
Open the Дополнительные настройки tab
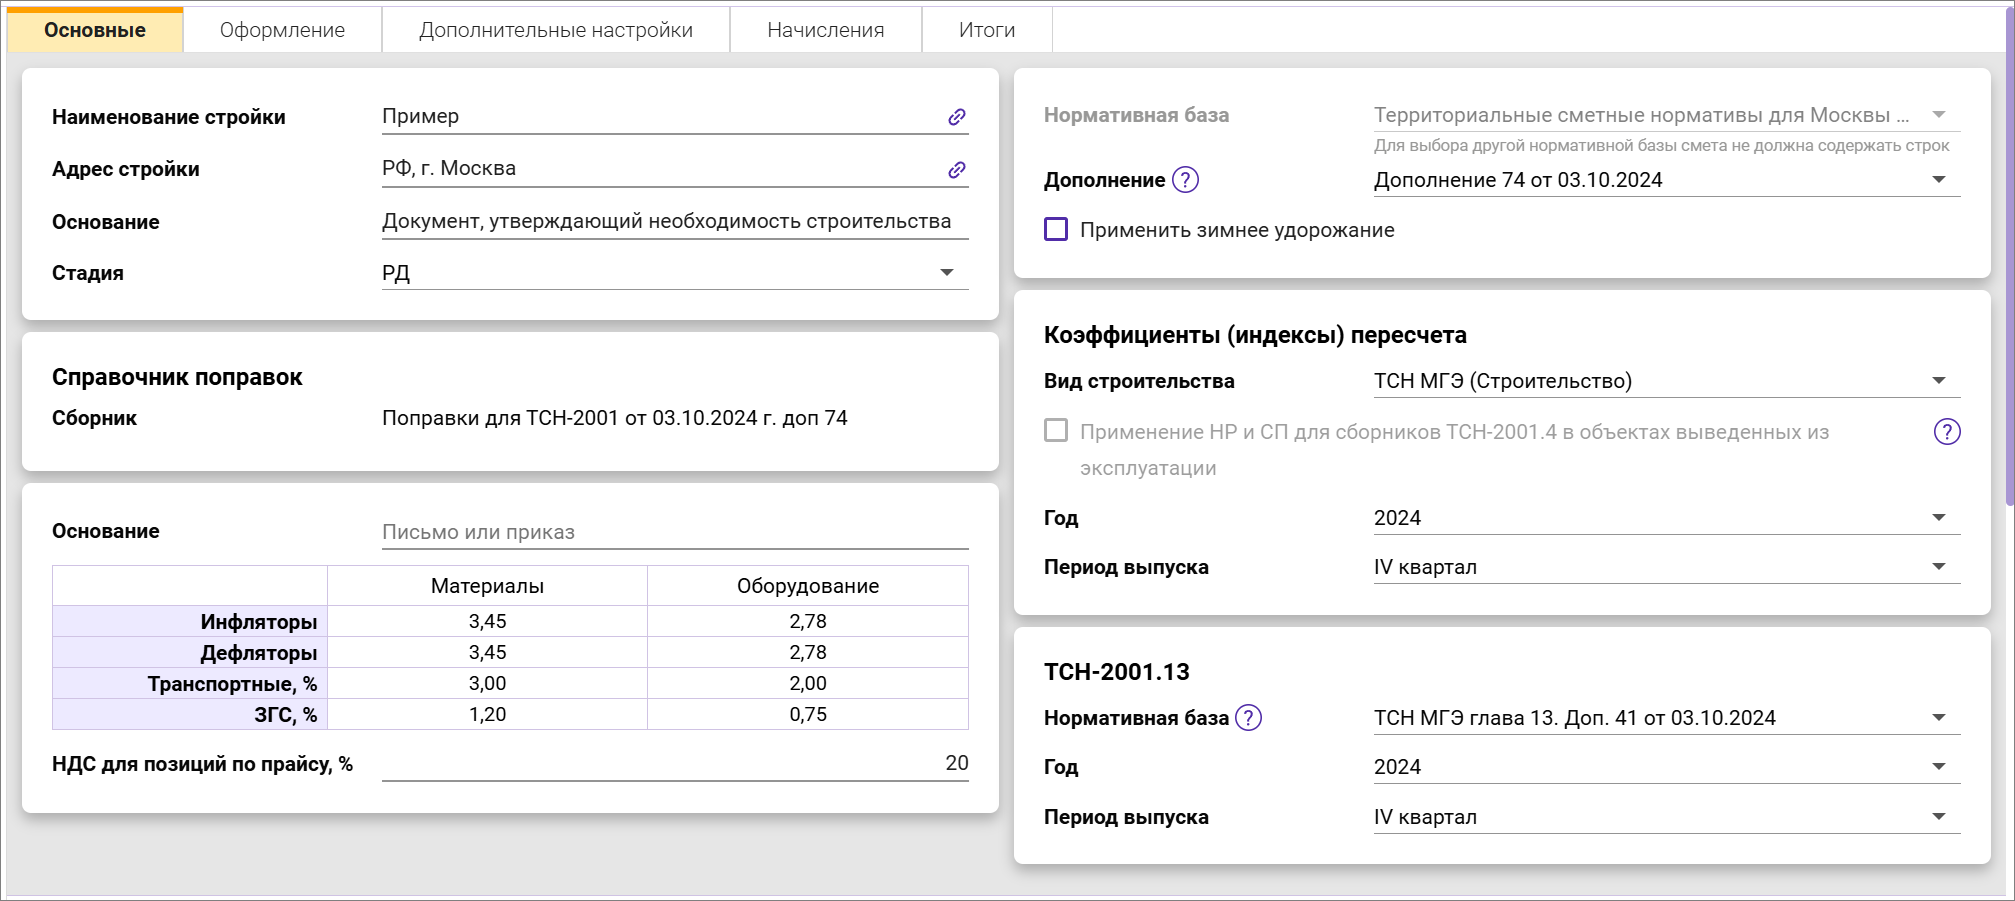click(x=555, y=30)
